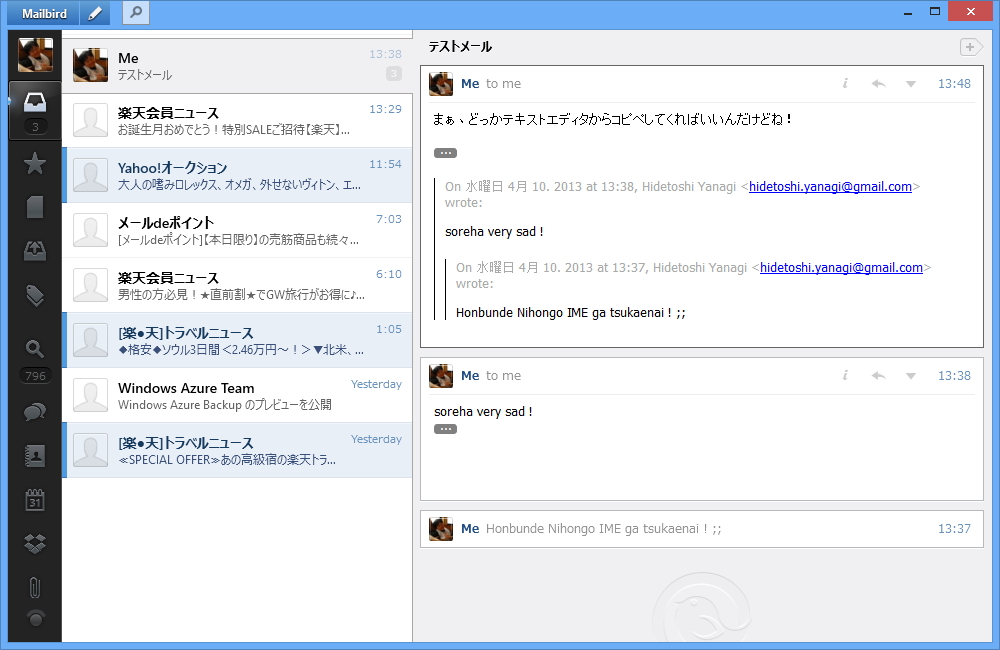Open attachments via the paperclip icon
Image resolution: width=1000 pixels, height=650 pixels.
tap(34, 587)
